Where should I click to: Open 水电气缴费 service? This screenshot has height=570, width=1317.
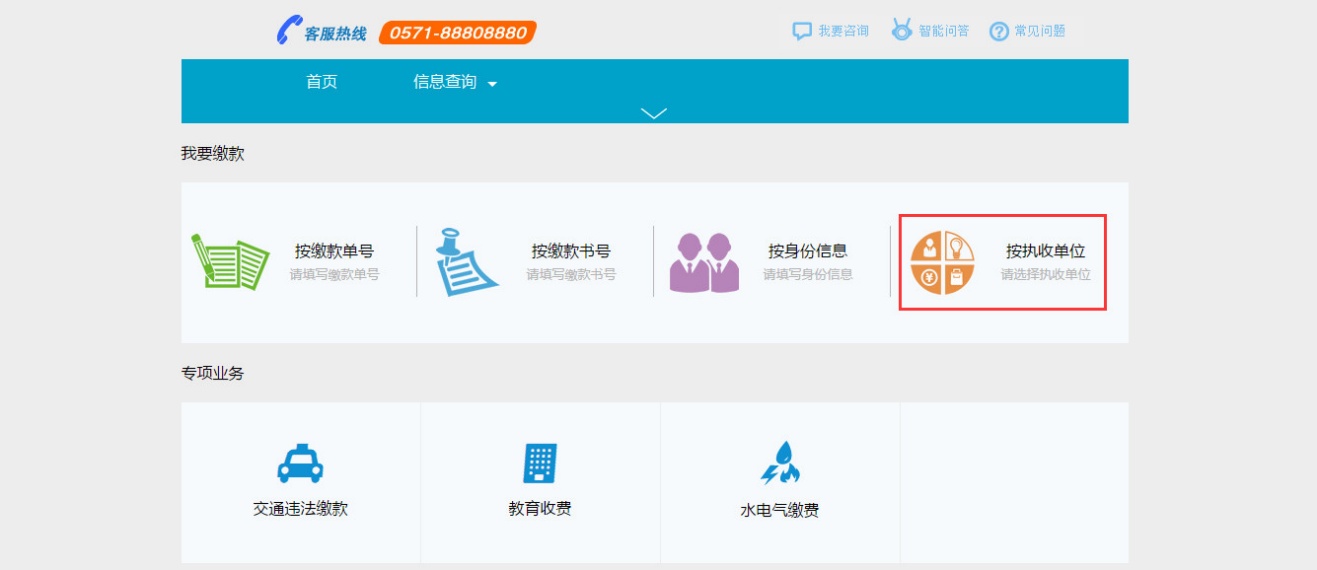tap(780, 510)
